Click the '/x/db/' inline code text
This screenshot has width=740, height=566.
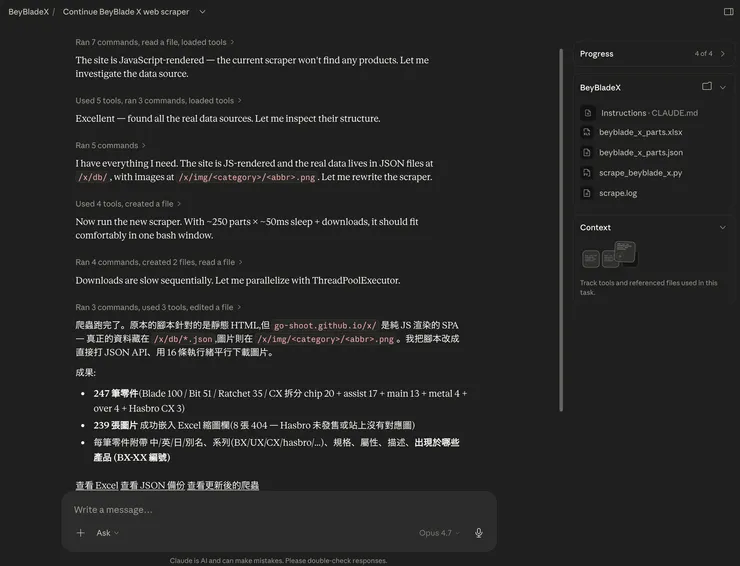92,177
